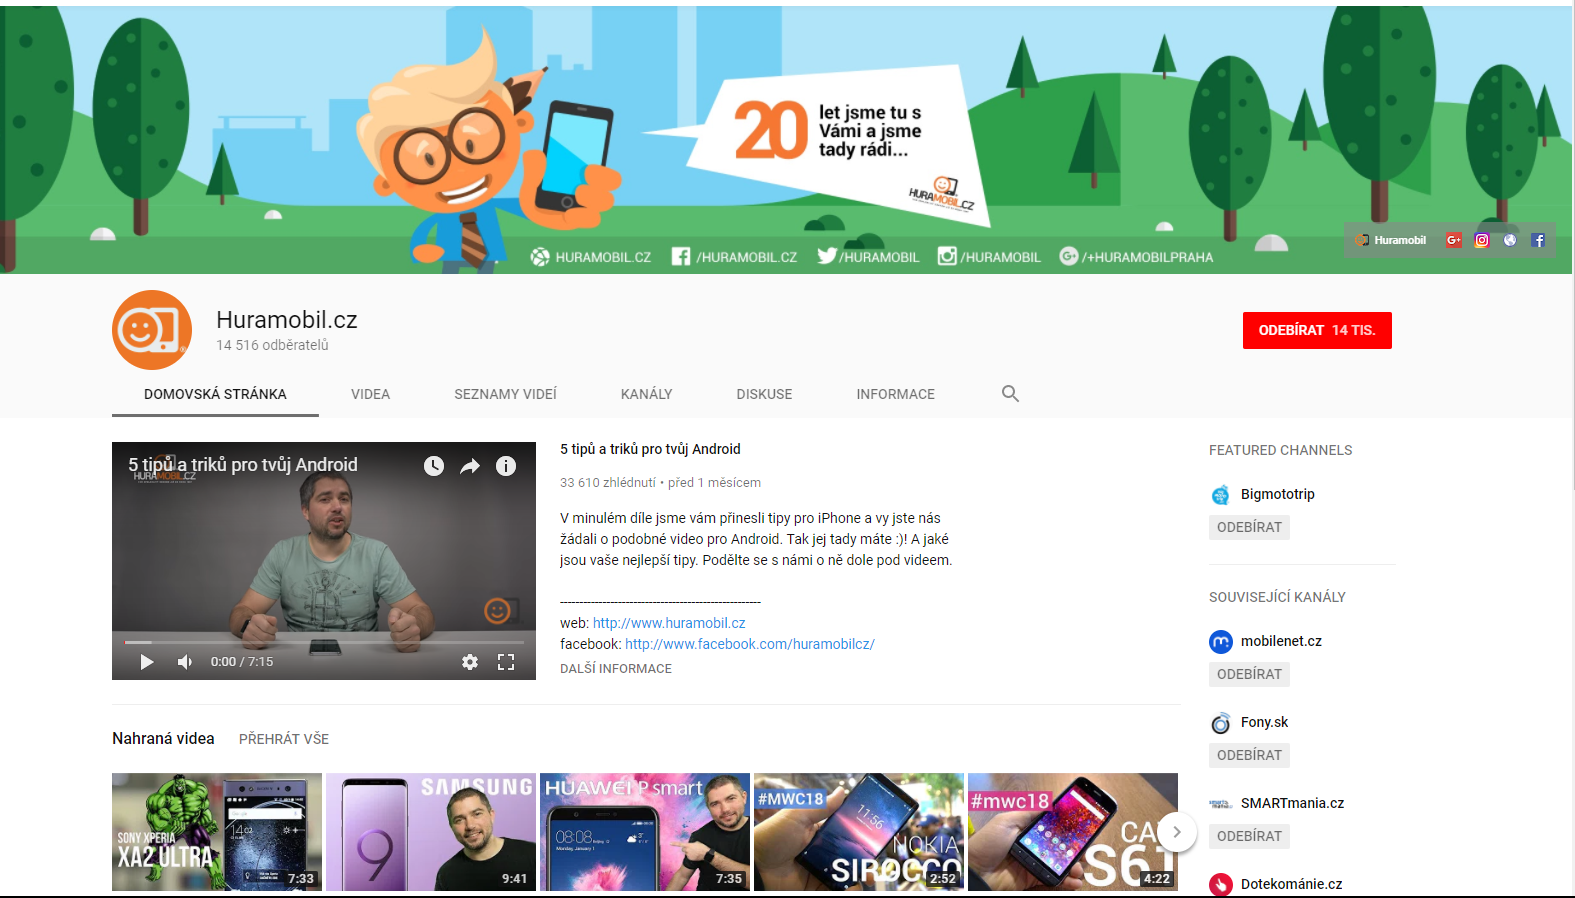The width and height of the screenshot is (1575, 898).
Task: Click the SMARTmania.cz channel icon
Action: [1220, 804]
